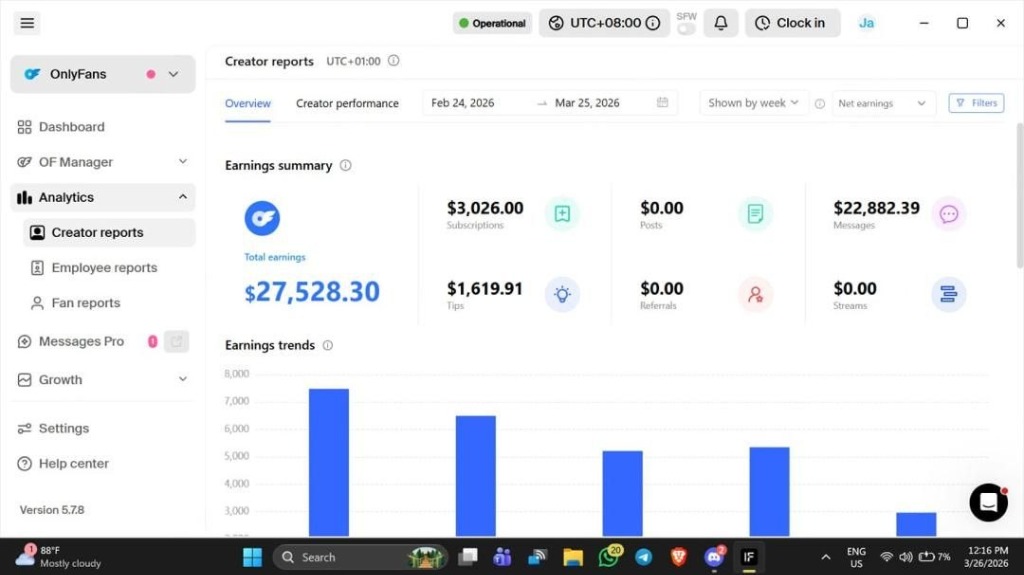Click the $27,528.30 total earnings value
Viewport: 1024px width, 575px height.
(312, 291)
